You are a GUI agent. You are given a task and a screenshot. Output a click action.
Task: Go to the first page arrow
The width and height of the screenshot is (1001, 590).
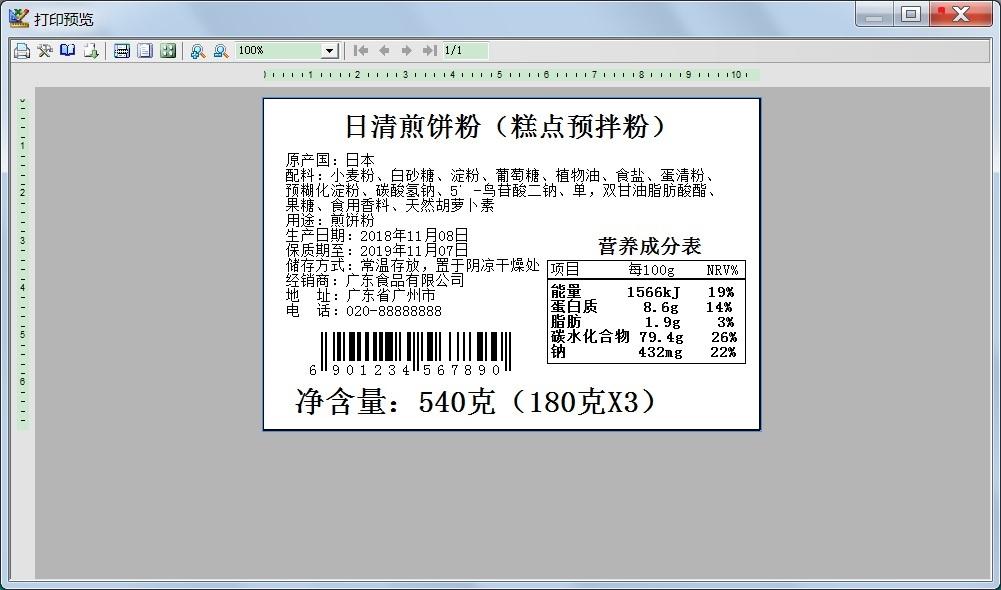tap(361, 50)
